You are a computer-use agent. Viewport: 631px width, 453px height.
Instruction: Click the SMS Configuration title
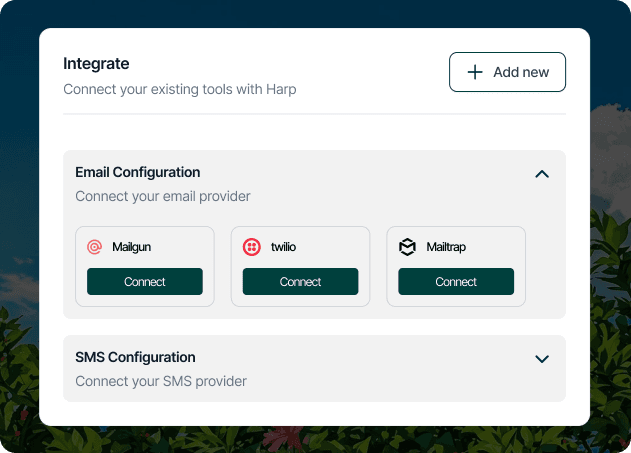point(135,357)
